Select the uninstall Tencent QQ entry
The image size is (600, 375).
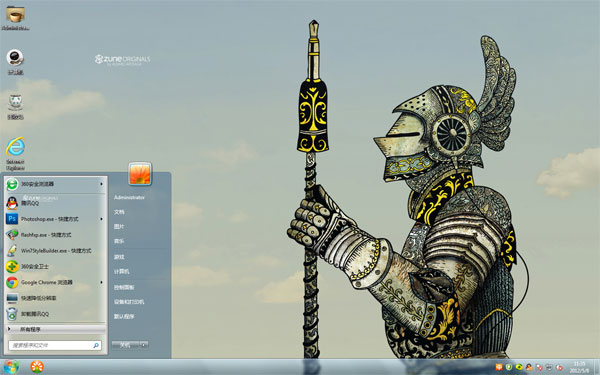55,314
